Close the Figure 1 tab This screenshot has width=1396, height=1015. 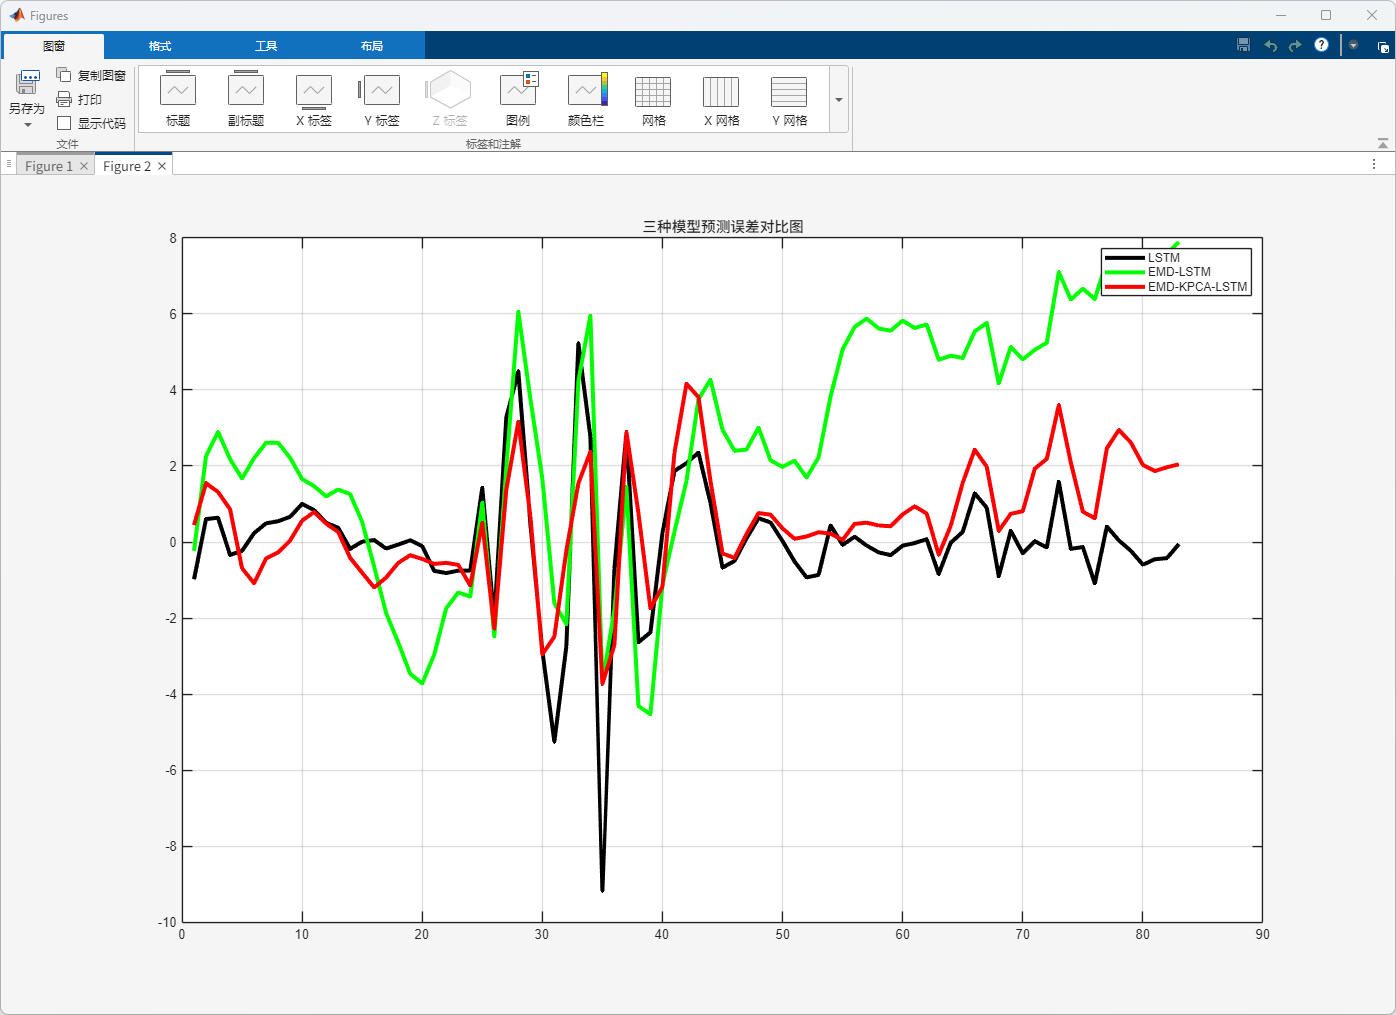84,166
